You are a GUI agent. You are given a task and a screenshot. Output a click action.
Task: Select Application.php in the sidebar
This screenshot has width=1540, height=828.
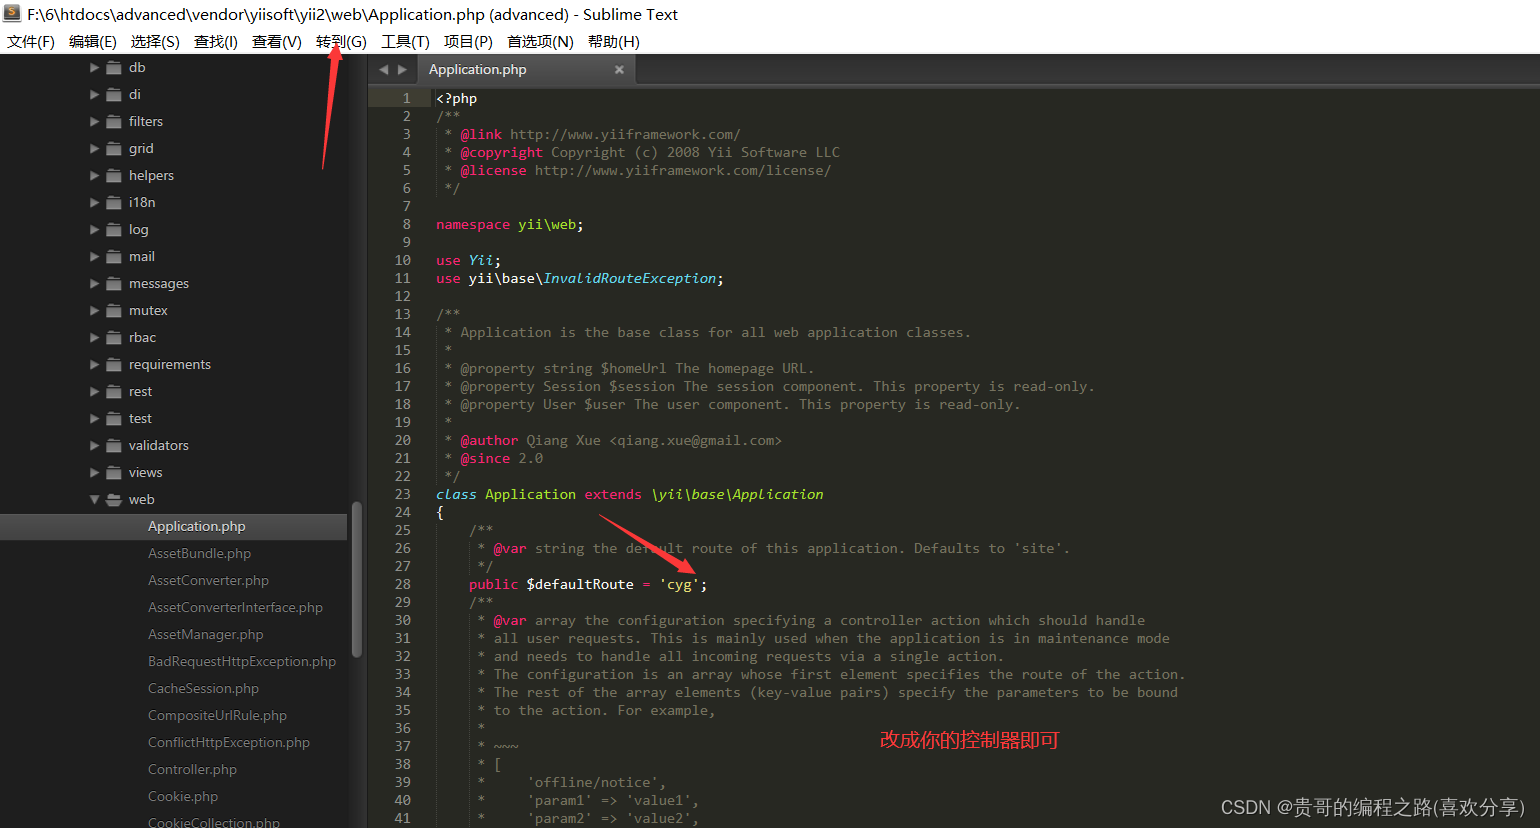point(174,526)
